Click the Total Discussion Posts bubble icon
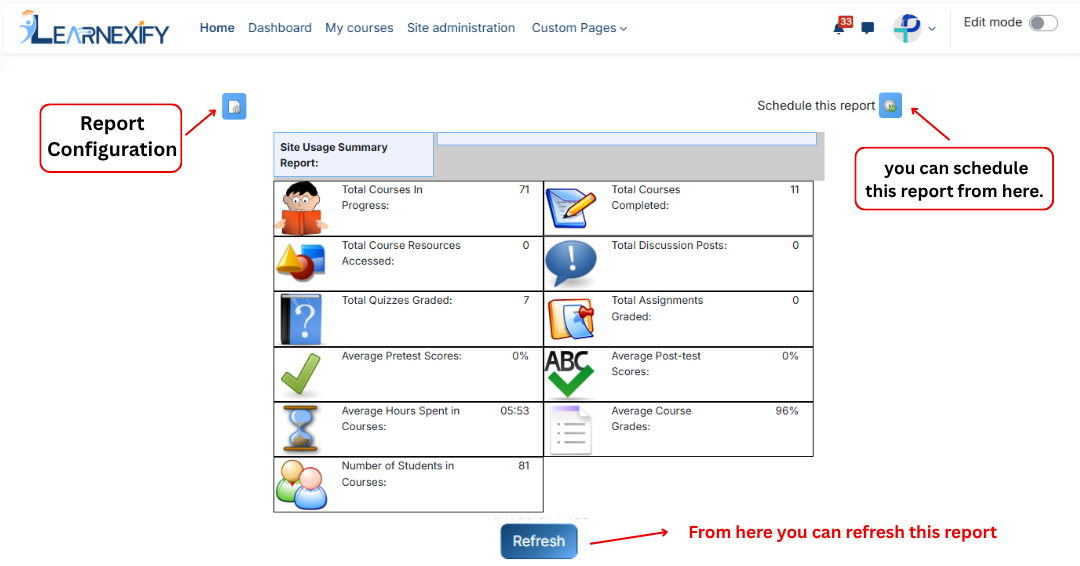This screenshot has width=1080, height=566. click(x=571, y=263)
